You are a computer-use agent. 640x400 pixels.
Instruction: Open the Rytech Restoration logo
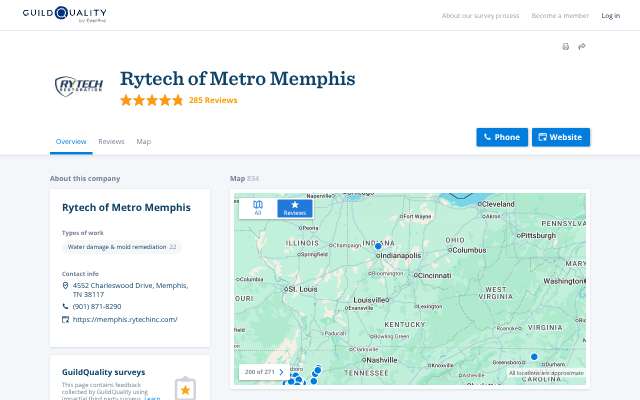click(x=79, y=86)
